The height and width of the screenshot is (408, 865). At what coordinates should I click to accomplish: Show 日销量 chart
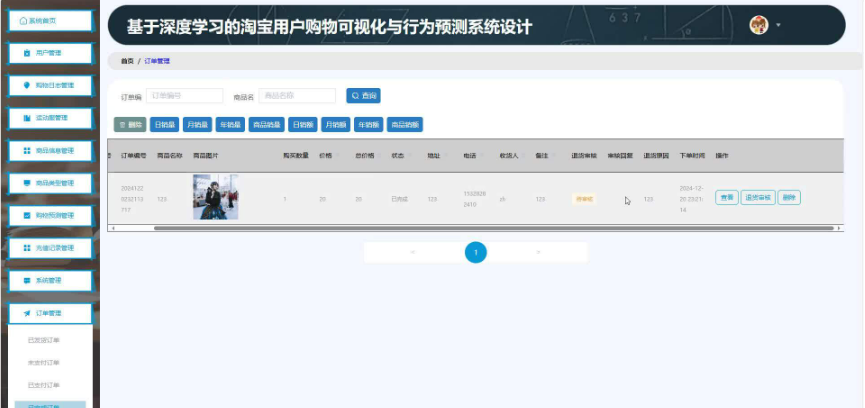click(x=164, y=125)
